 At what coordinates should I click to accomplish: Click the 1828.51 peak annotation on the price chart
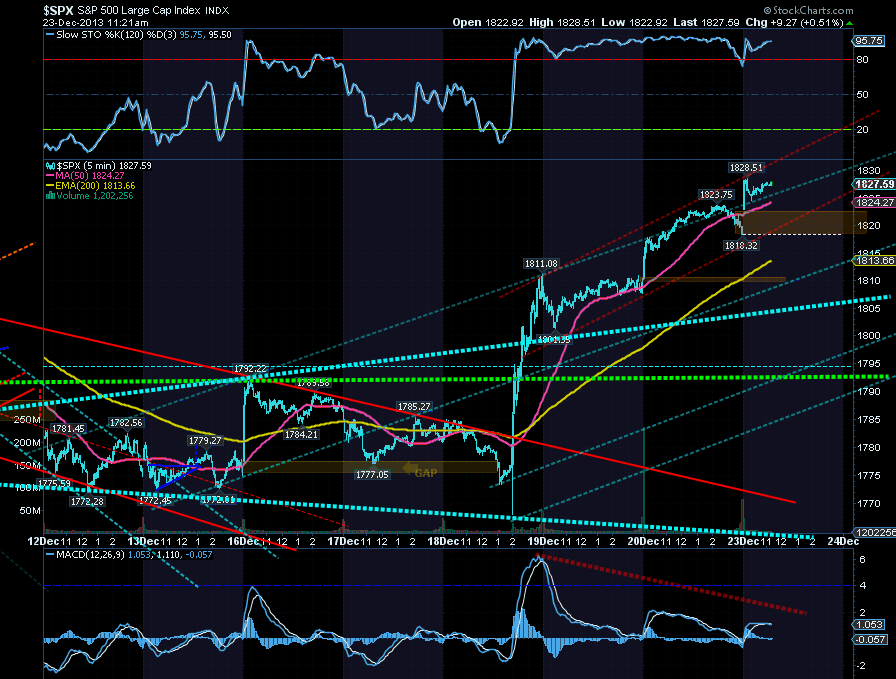(x=746, y=167)
